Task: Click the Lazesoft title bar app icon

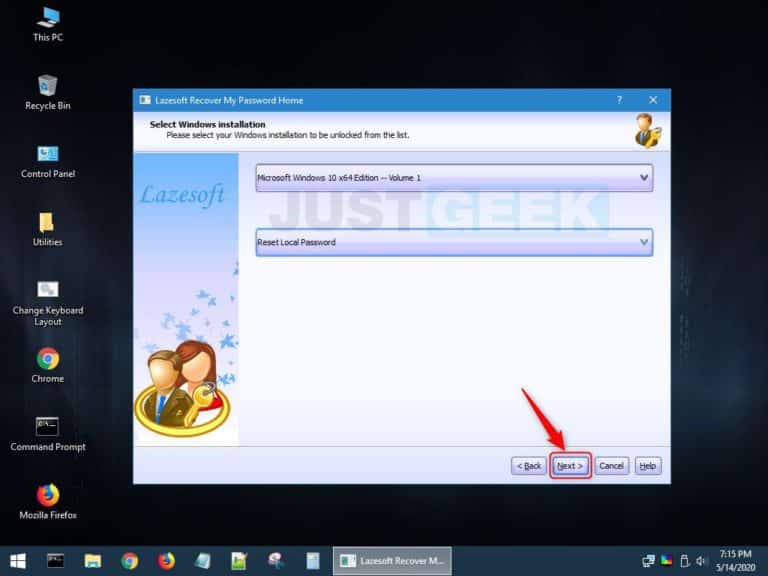Action: click(145, 100)
